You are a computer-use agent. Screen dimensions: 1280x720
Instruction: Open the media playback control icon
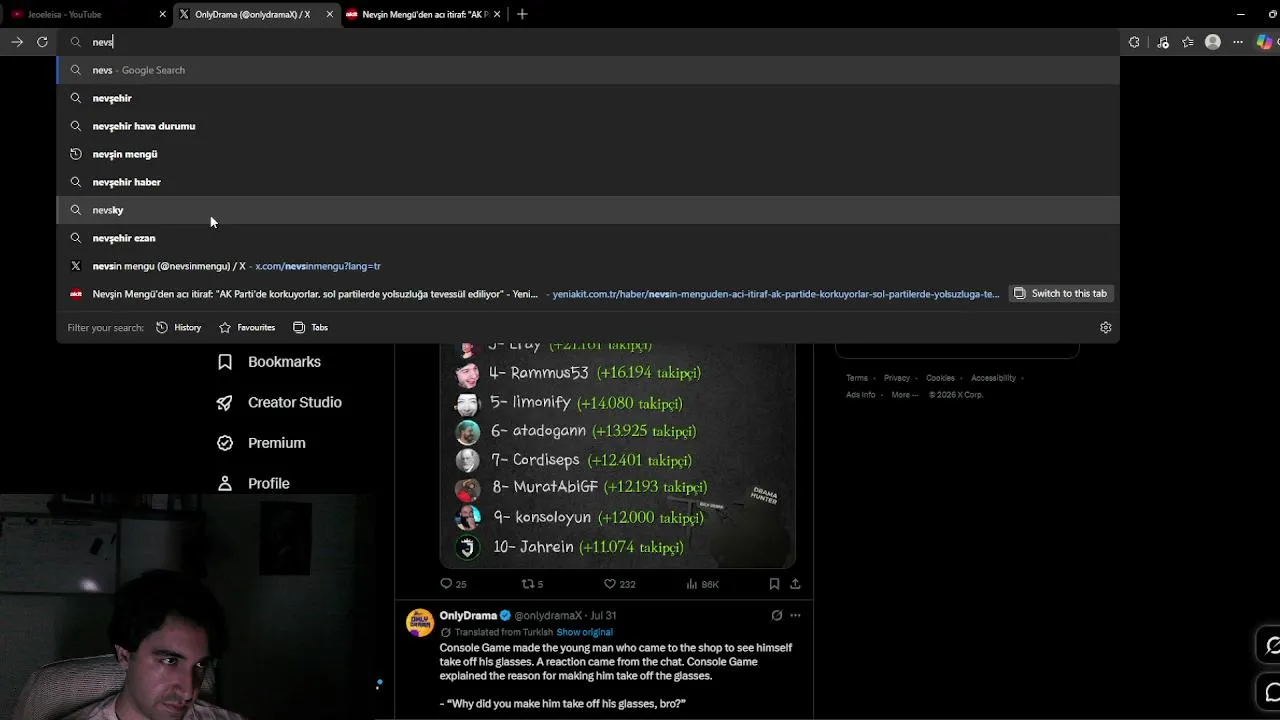coord(1162,42)
